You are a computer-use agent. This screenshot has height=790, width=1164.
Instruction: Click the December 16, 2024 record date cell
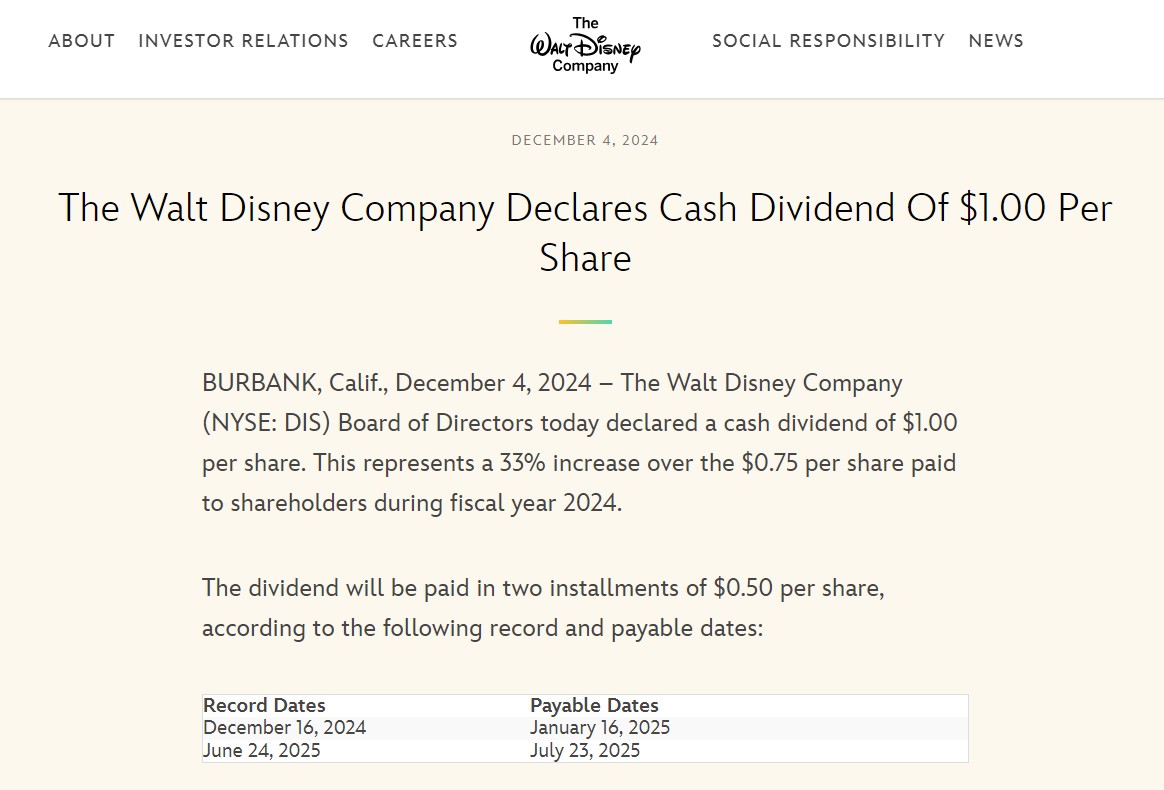285,728
